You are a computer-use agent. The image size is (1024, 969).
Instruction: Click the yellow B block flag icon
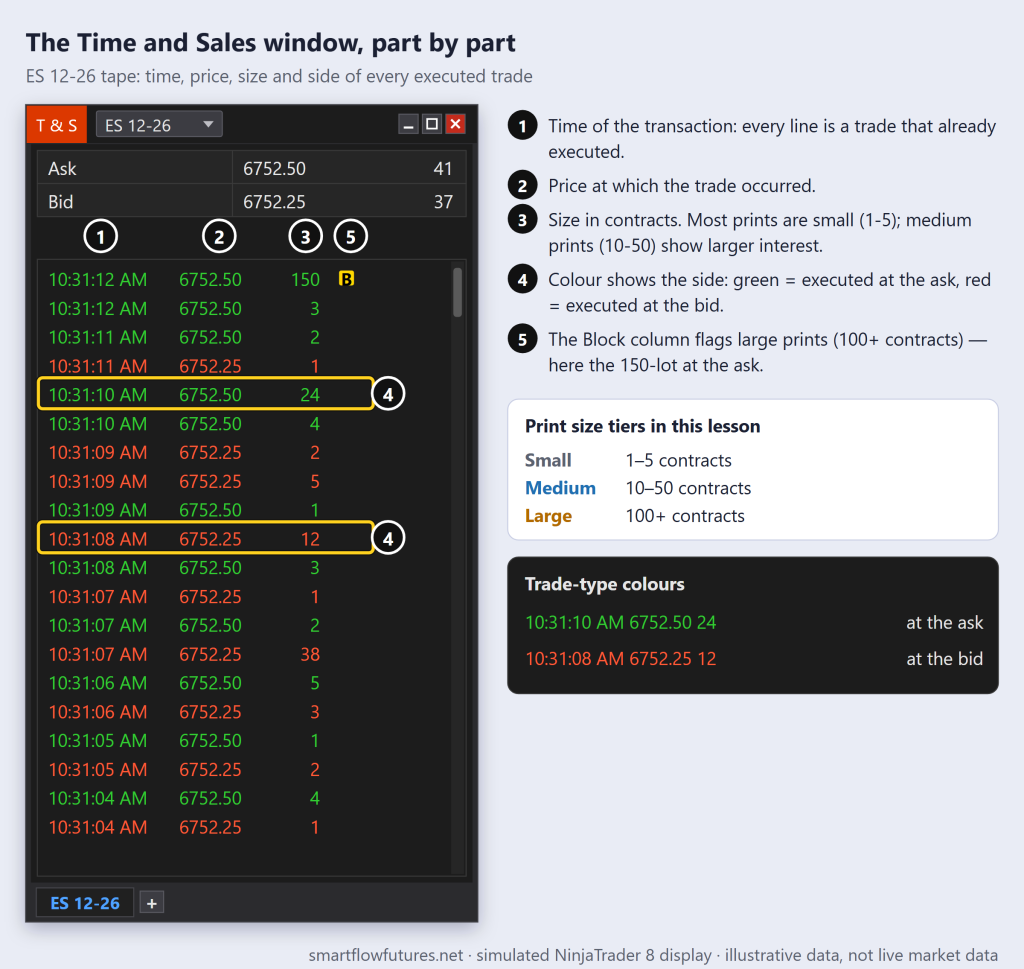pyautogui.click(x=346, y=279)
